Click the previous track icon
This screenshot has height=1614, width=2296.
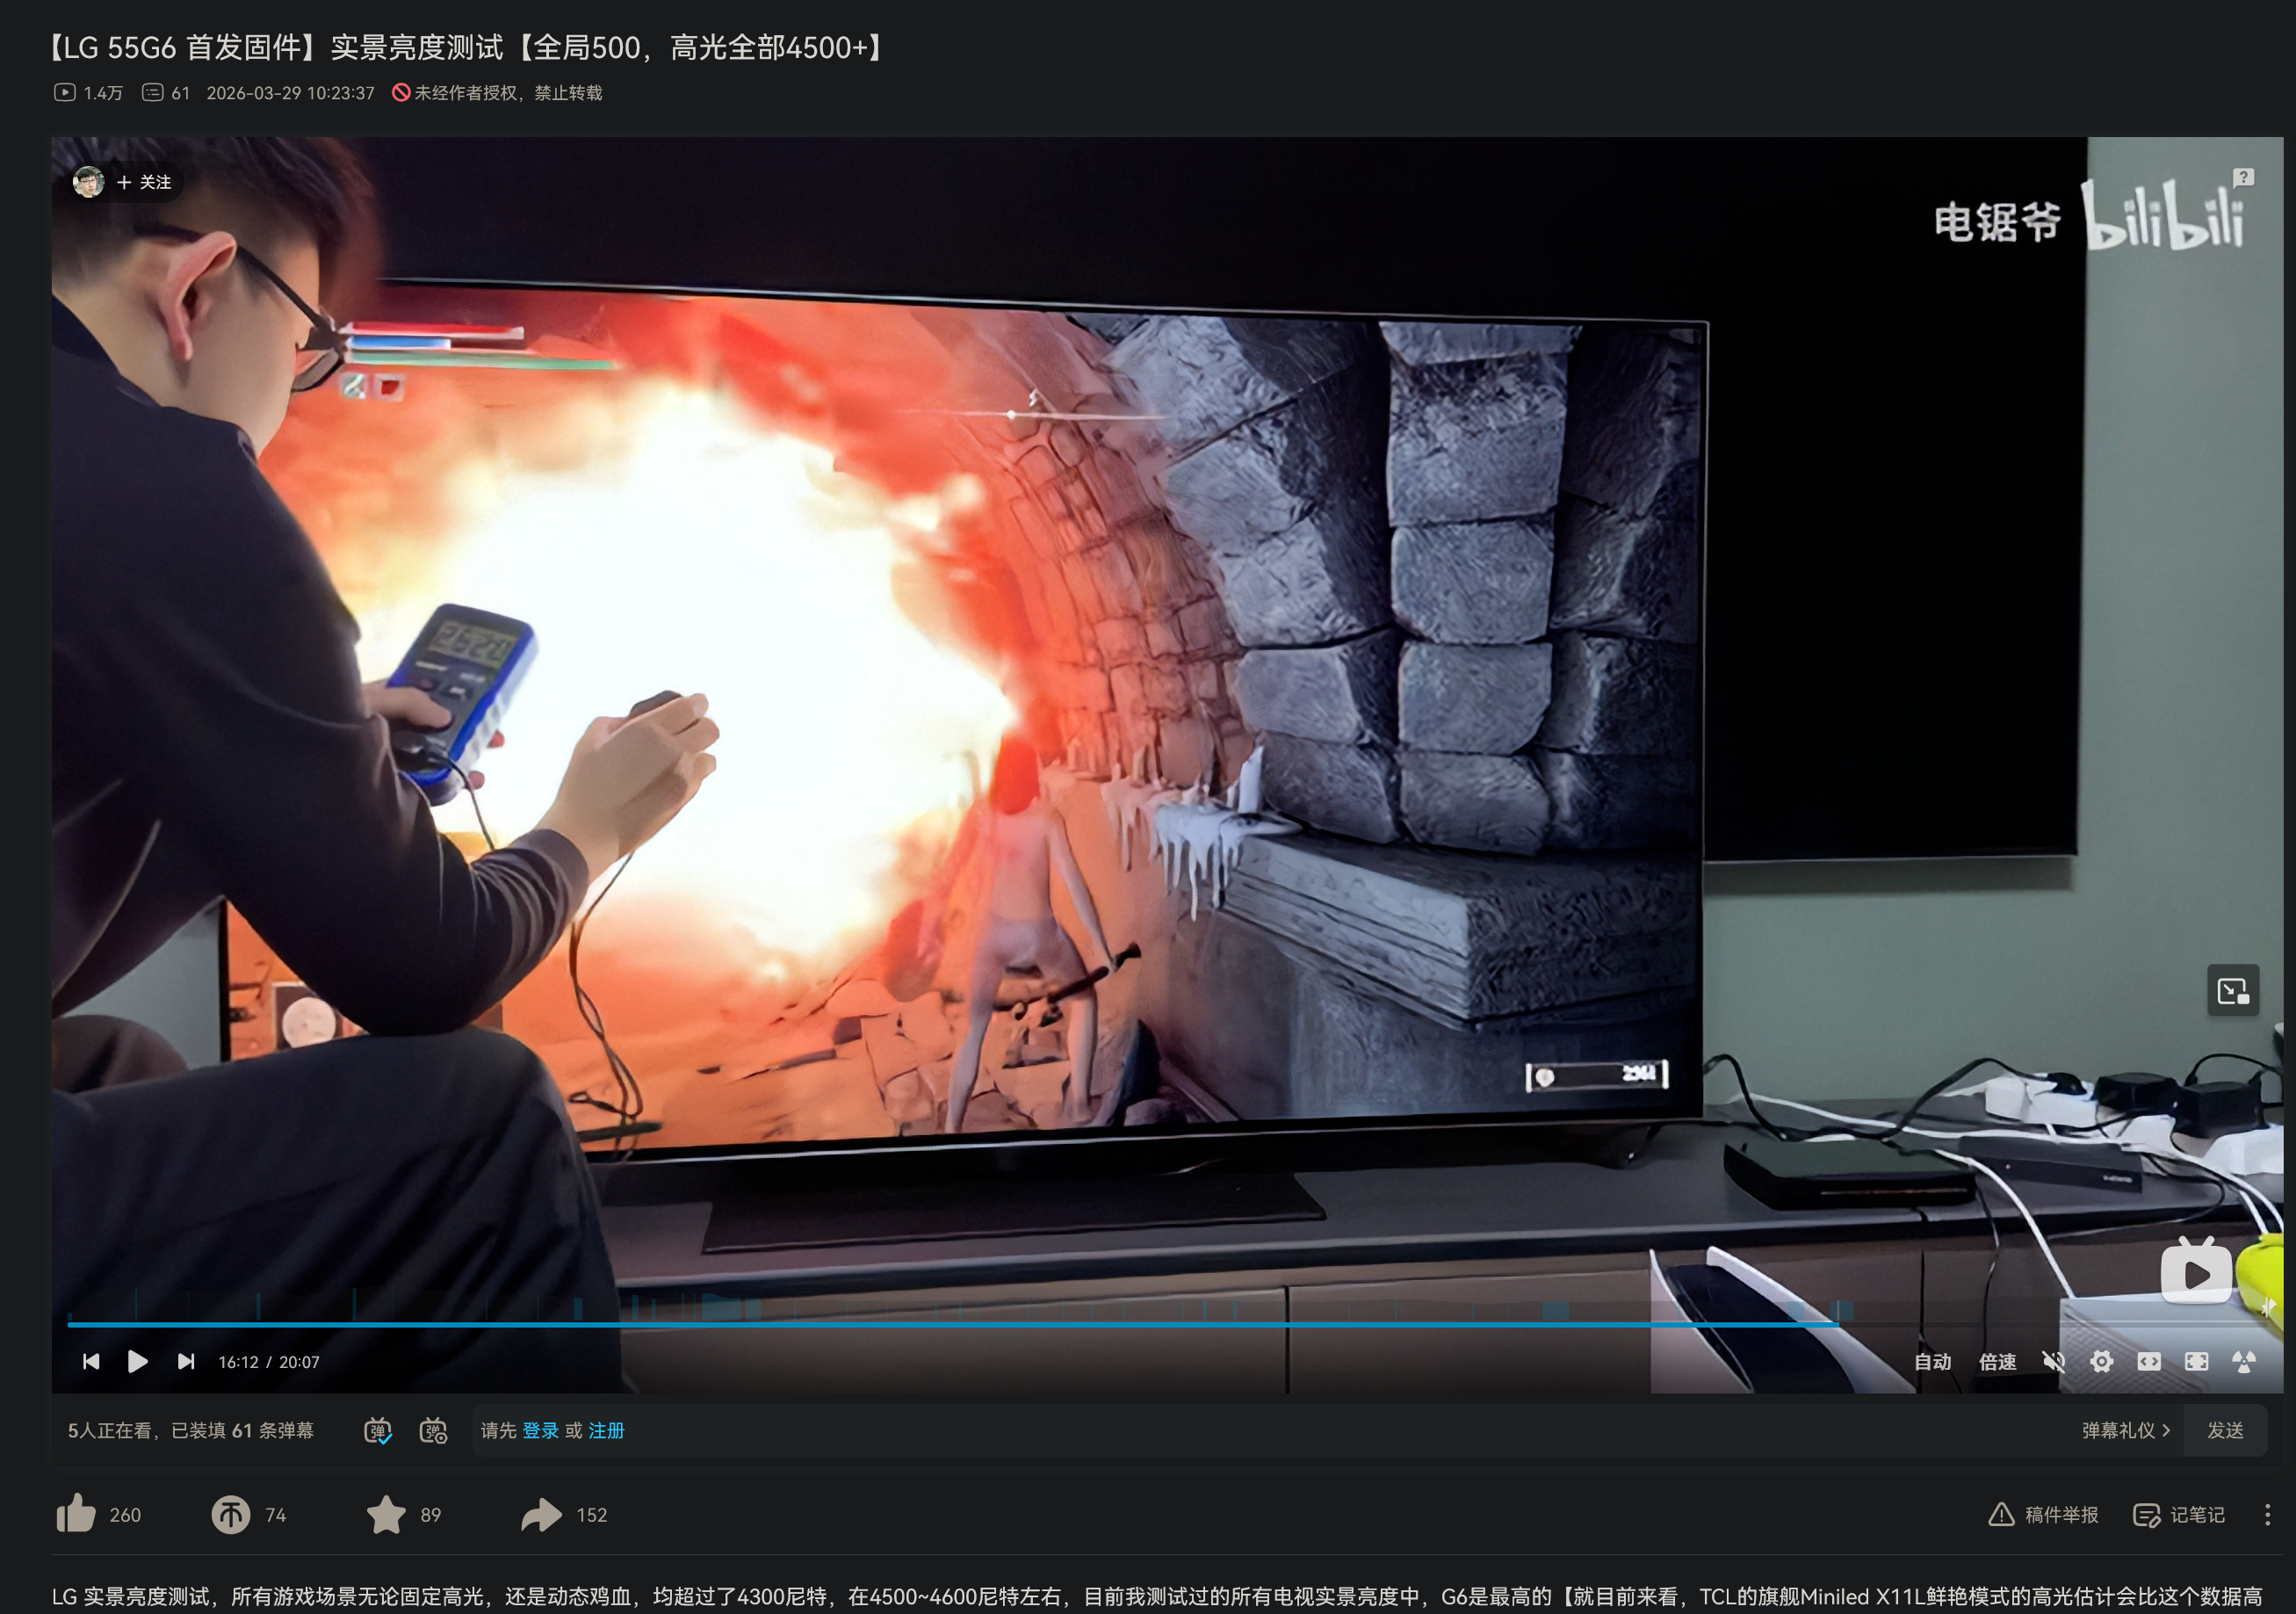tap(91, 1362)
